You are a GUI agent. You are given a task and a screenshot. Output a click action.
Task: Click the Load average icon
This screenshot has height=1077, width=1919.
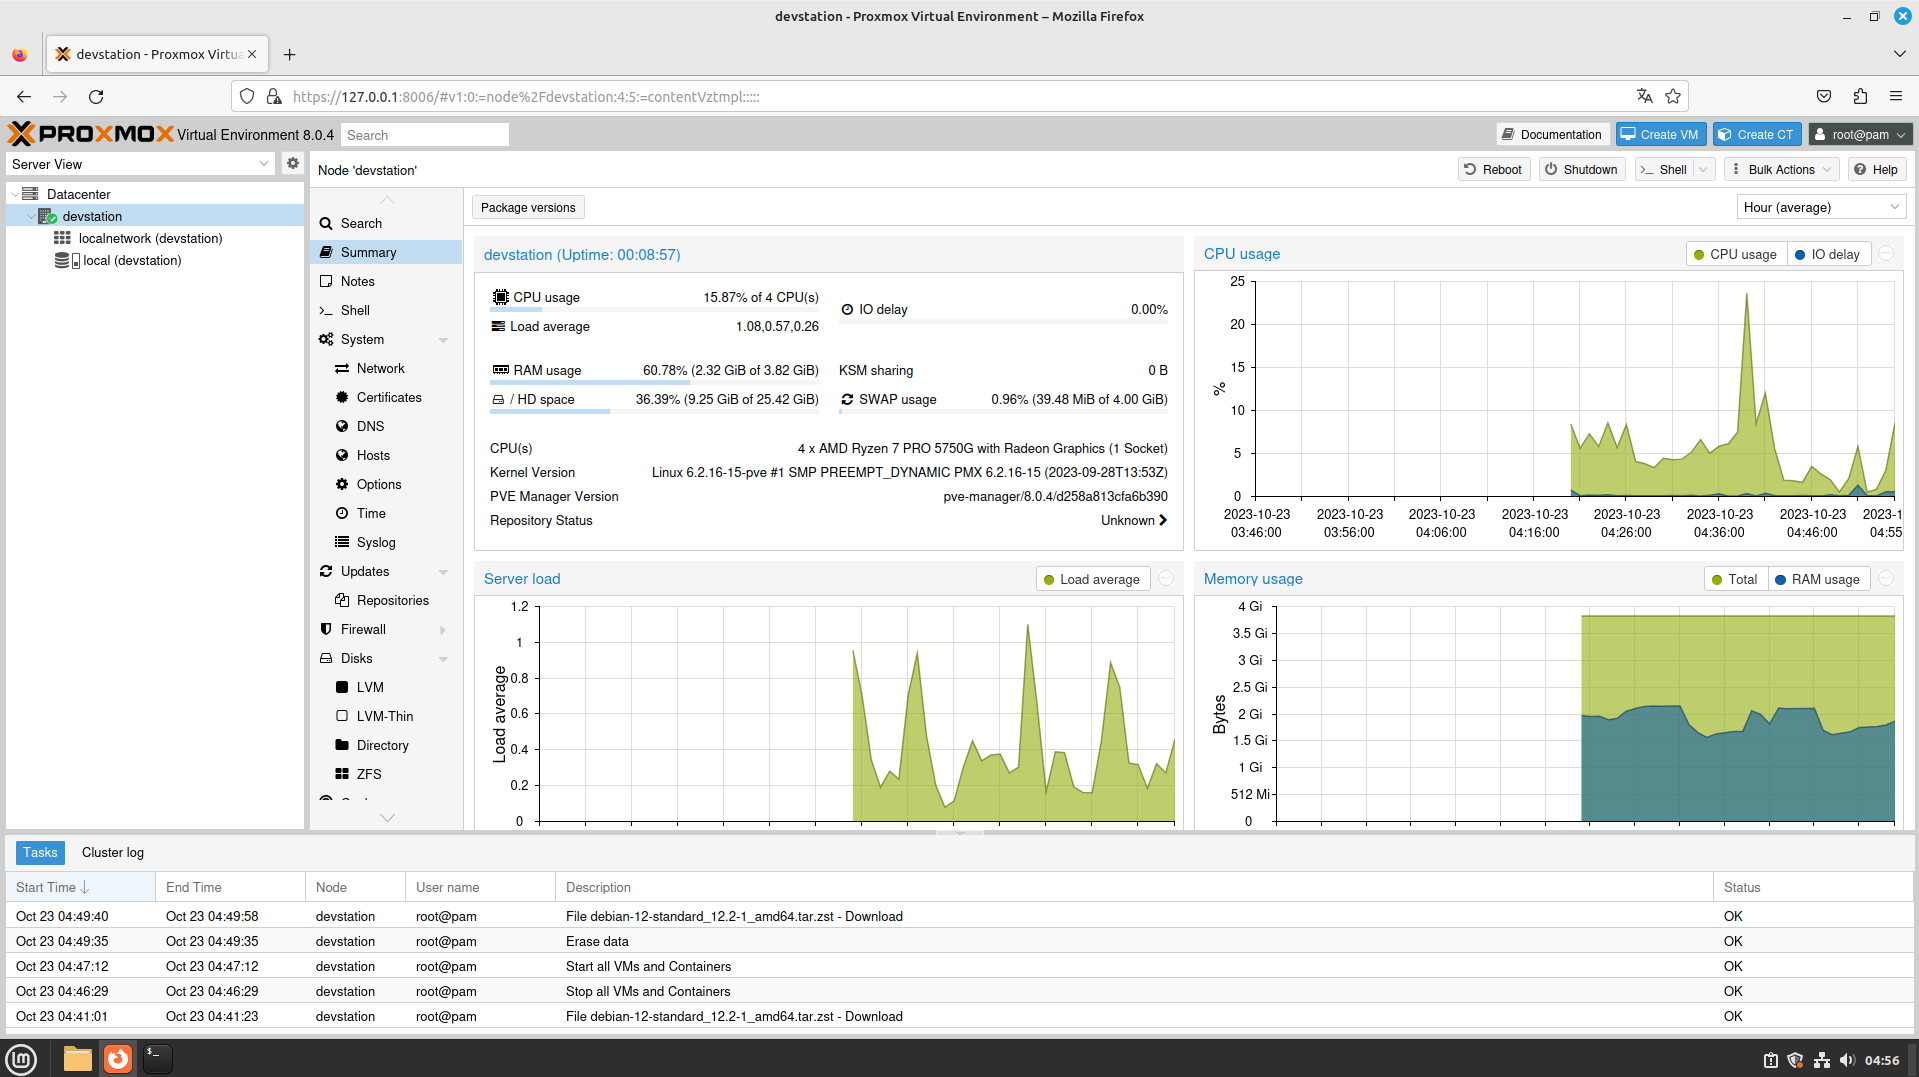498,326
